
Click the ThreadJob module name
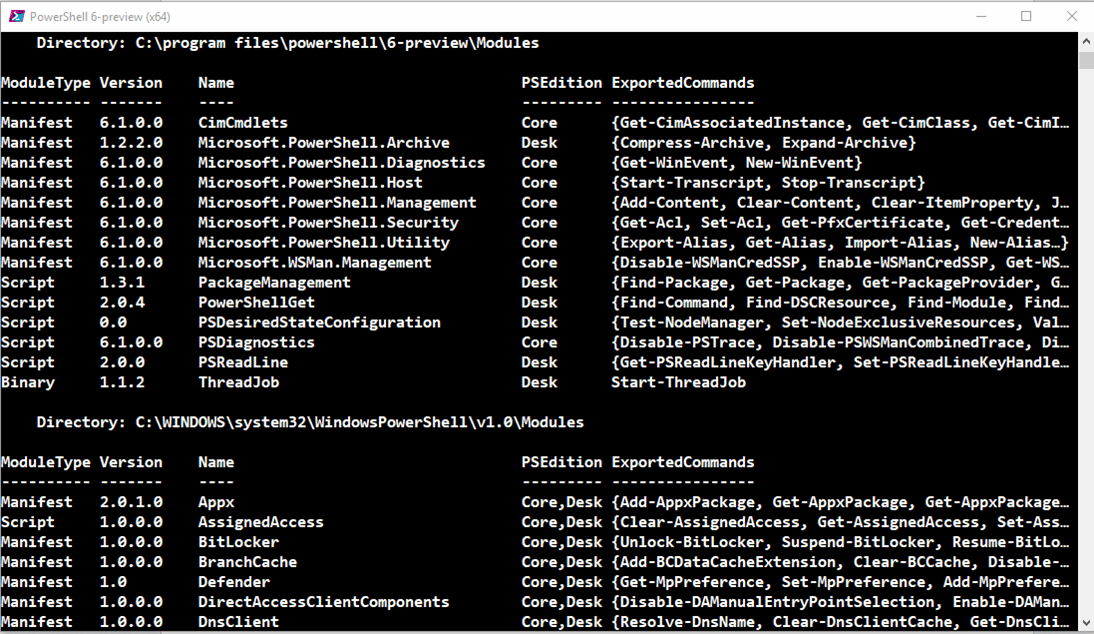[238, 383]
